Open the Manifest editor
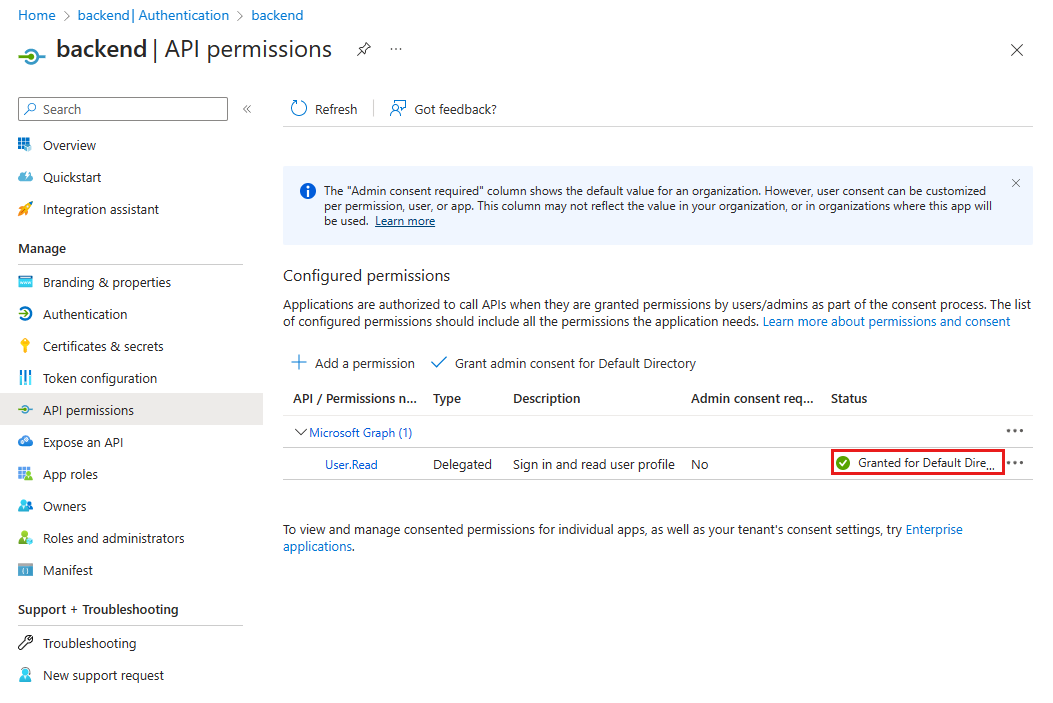Image resolution: width=1053 pixels, height=703 pixels. click(67, 570)
